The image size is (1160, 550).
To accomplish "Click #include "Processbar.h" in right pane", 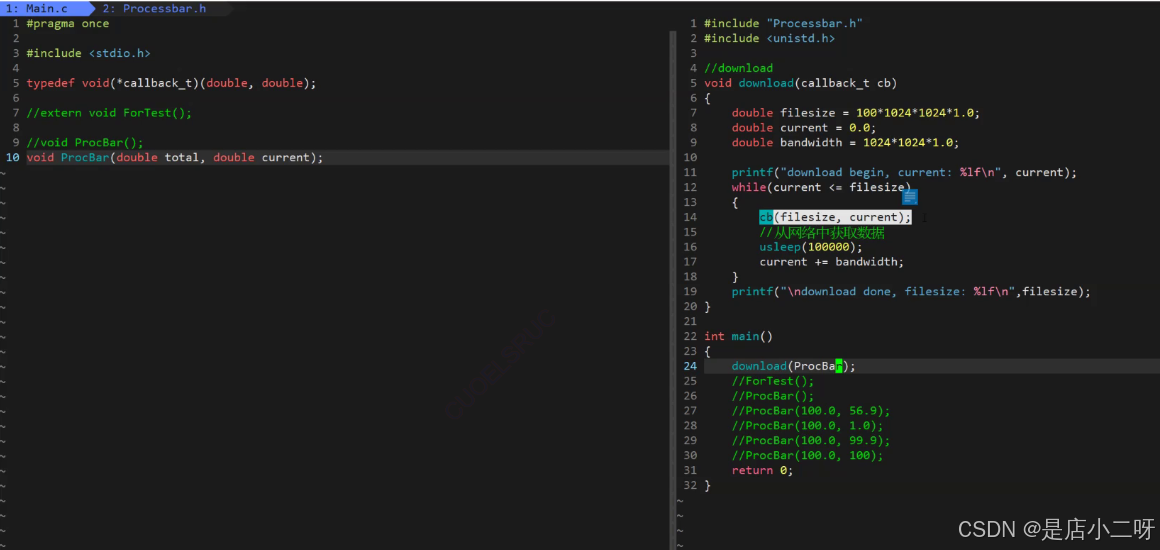I will 783,24.
